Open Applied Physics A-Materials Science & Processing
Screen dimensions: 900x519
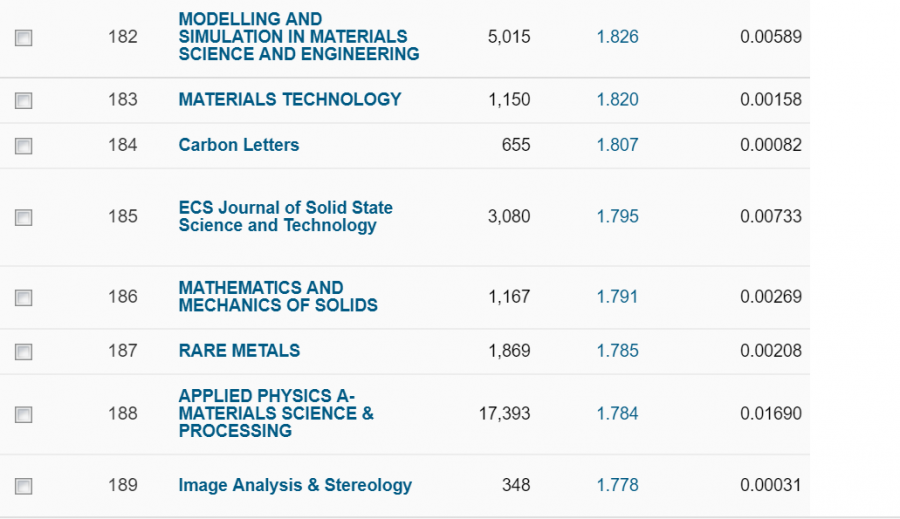276,413
